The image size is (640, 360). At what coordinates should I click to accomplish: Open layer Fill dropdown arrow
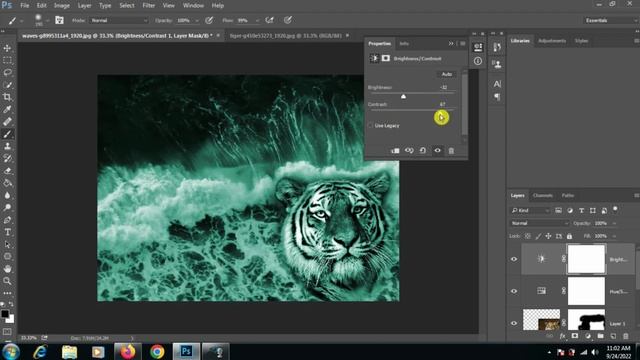[x=614, y=236]
